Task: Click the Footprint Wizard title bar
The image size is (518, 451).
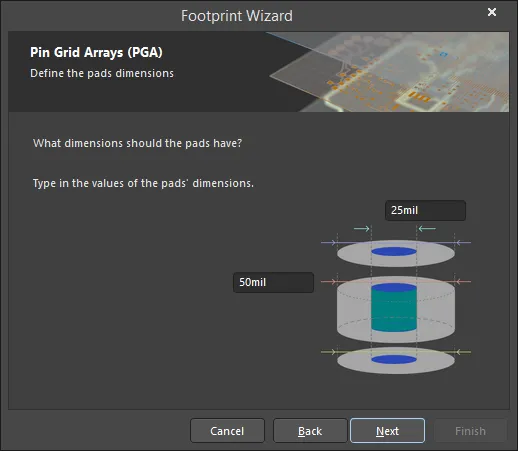Action: point(237,16)
